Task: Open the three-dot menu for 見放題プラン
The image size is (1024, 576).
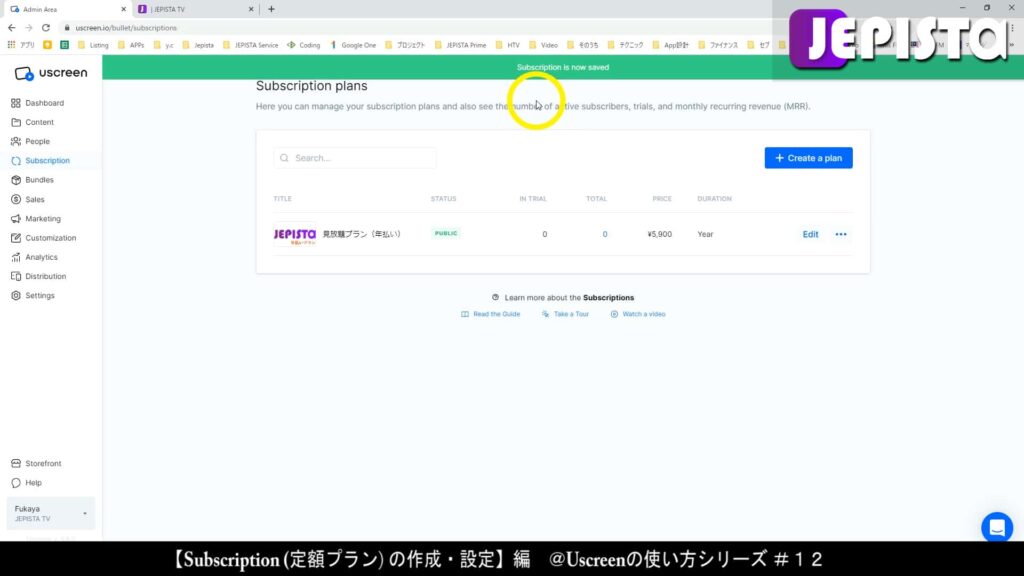Action: (841, 234)
